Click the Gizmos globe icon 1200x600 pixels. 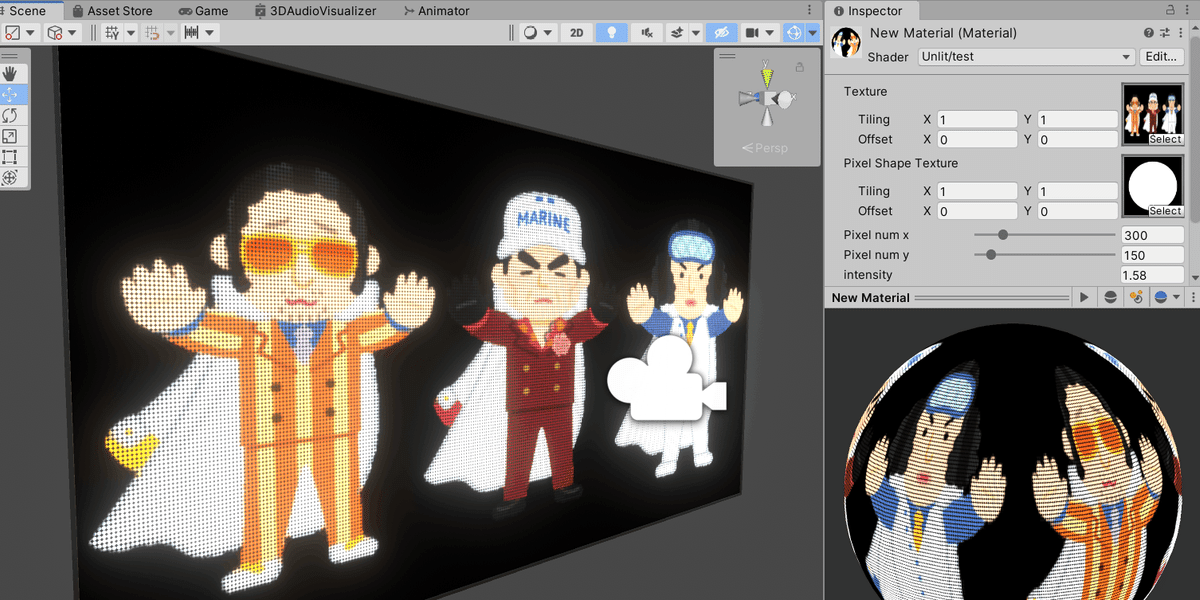795,32
